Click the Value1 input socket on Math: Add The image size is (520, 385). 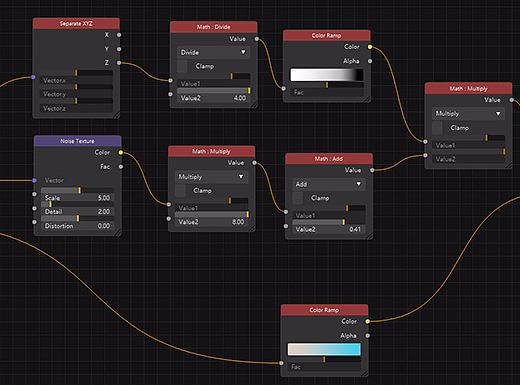pos(286,212)
